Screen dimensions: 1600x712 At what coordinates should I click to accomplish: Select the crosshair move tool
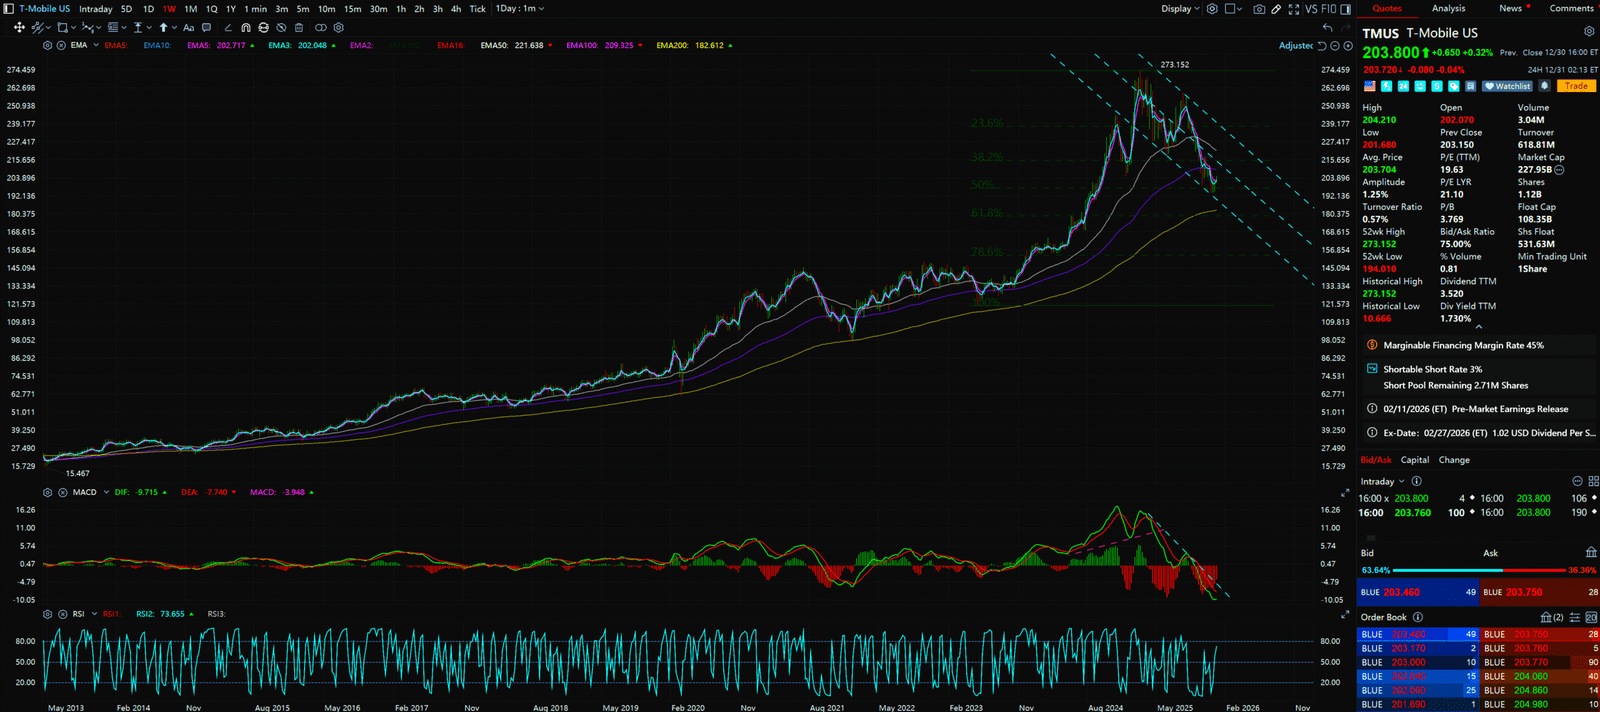click(x=18, y=28)
